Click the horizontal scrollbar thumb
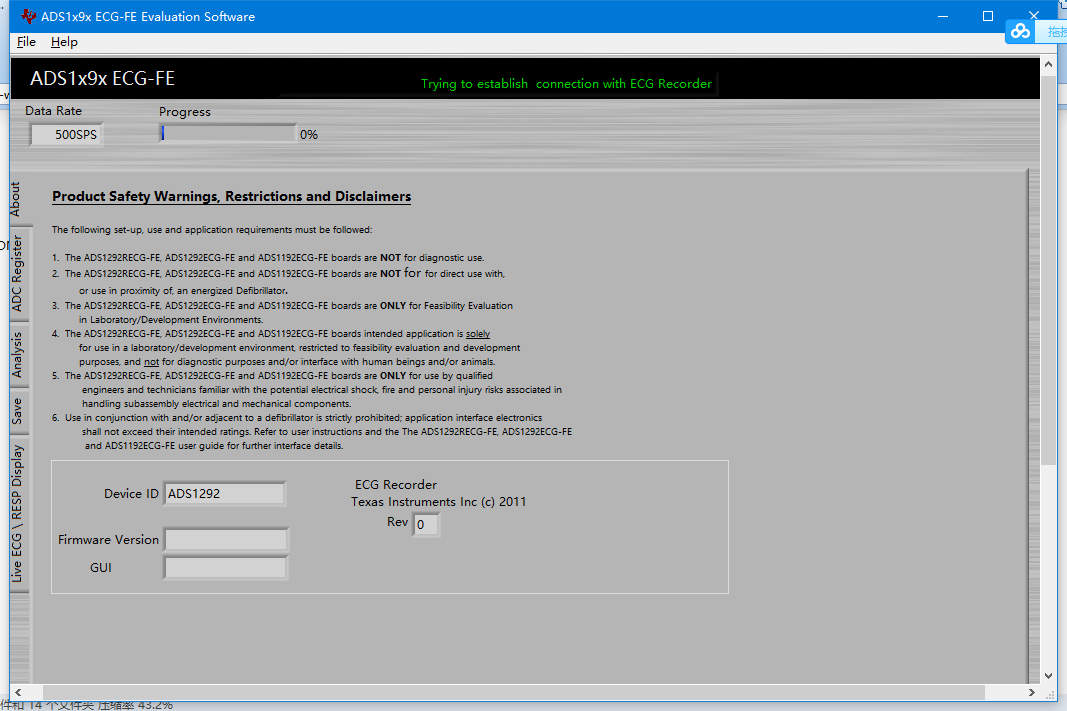1067x711 pixels. point(514,692)
